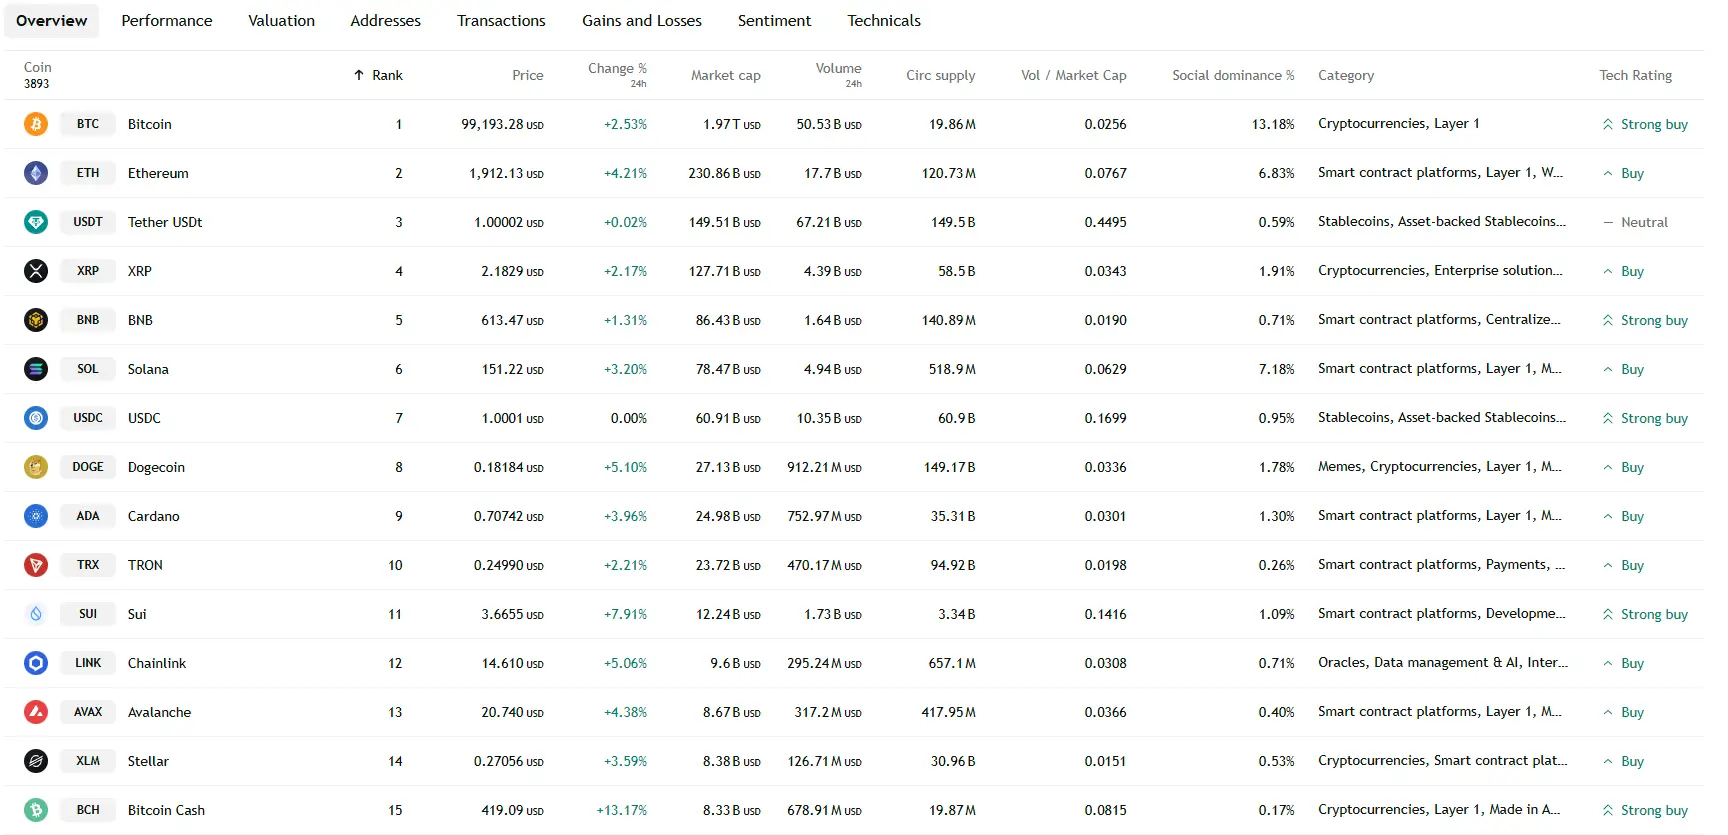
Task: Click Bitcoin Cash +13.17% change value
Action: tap(622, 810)
